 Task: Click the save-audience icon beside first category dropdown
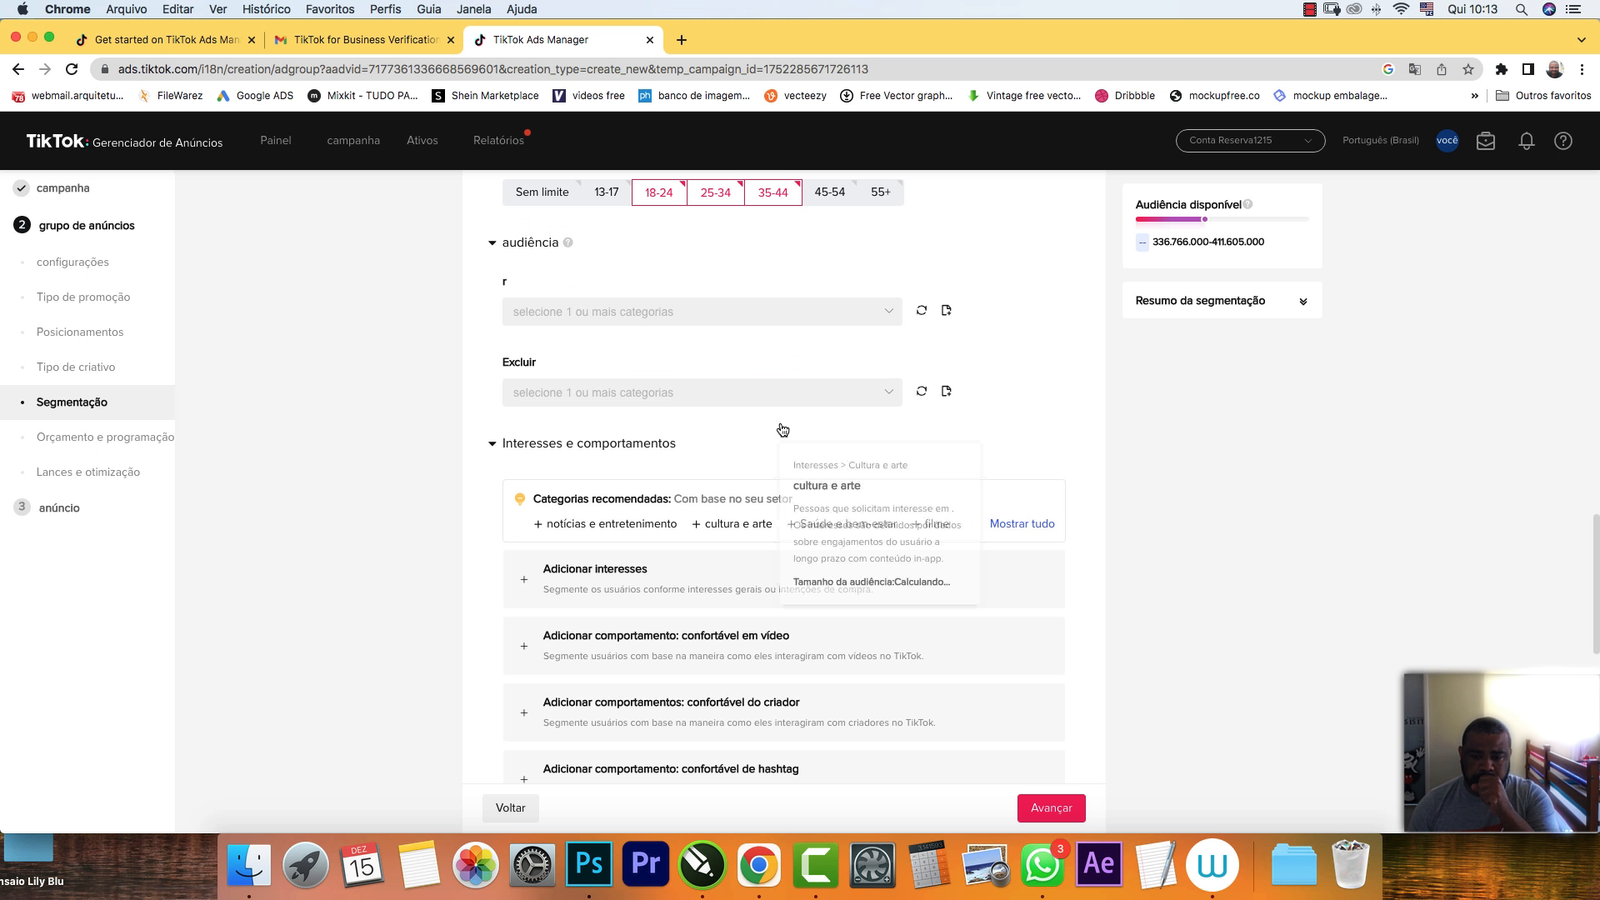pyautogui.click(x=946, y=310)
